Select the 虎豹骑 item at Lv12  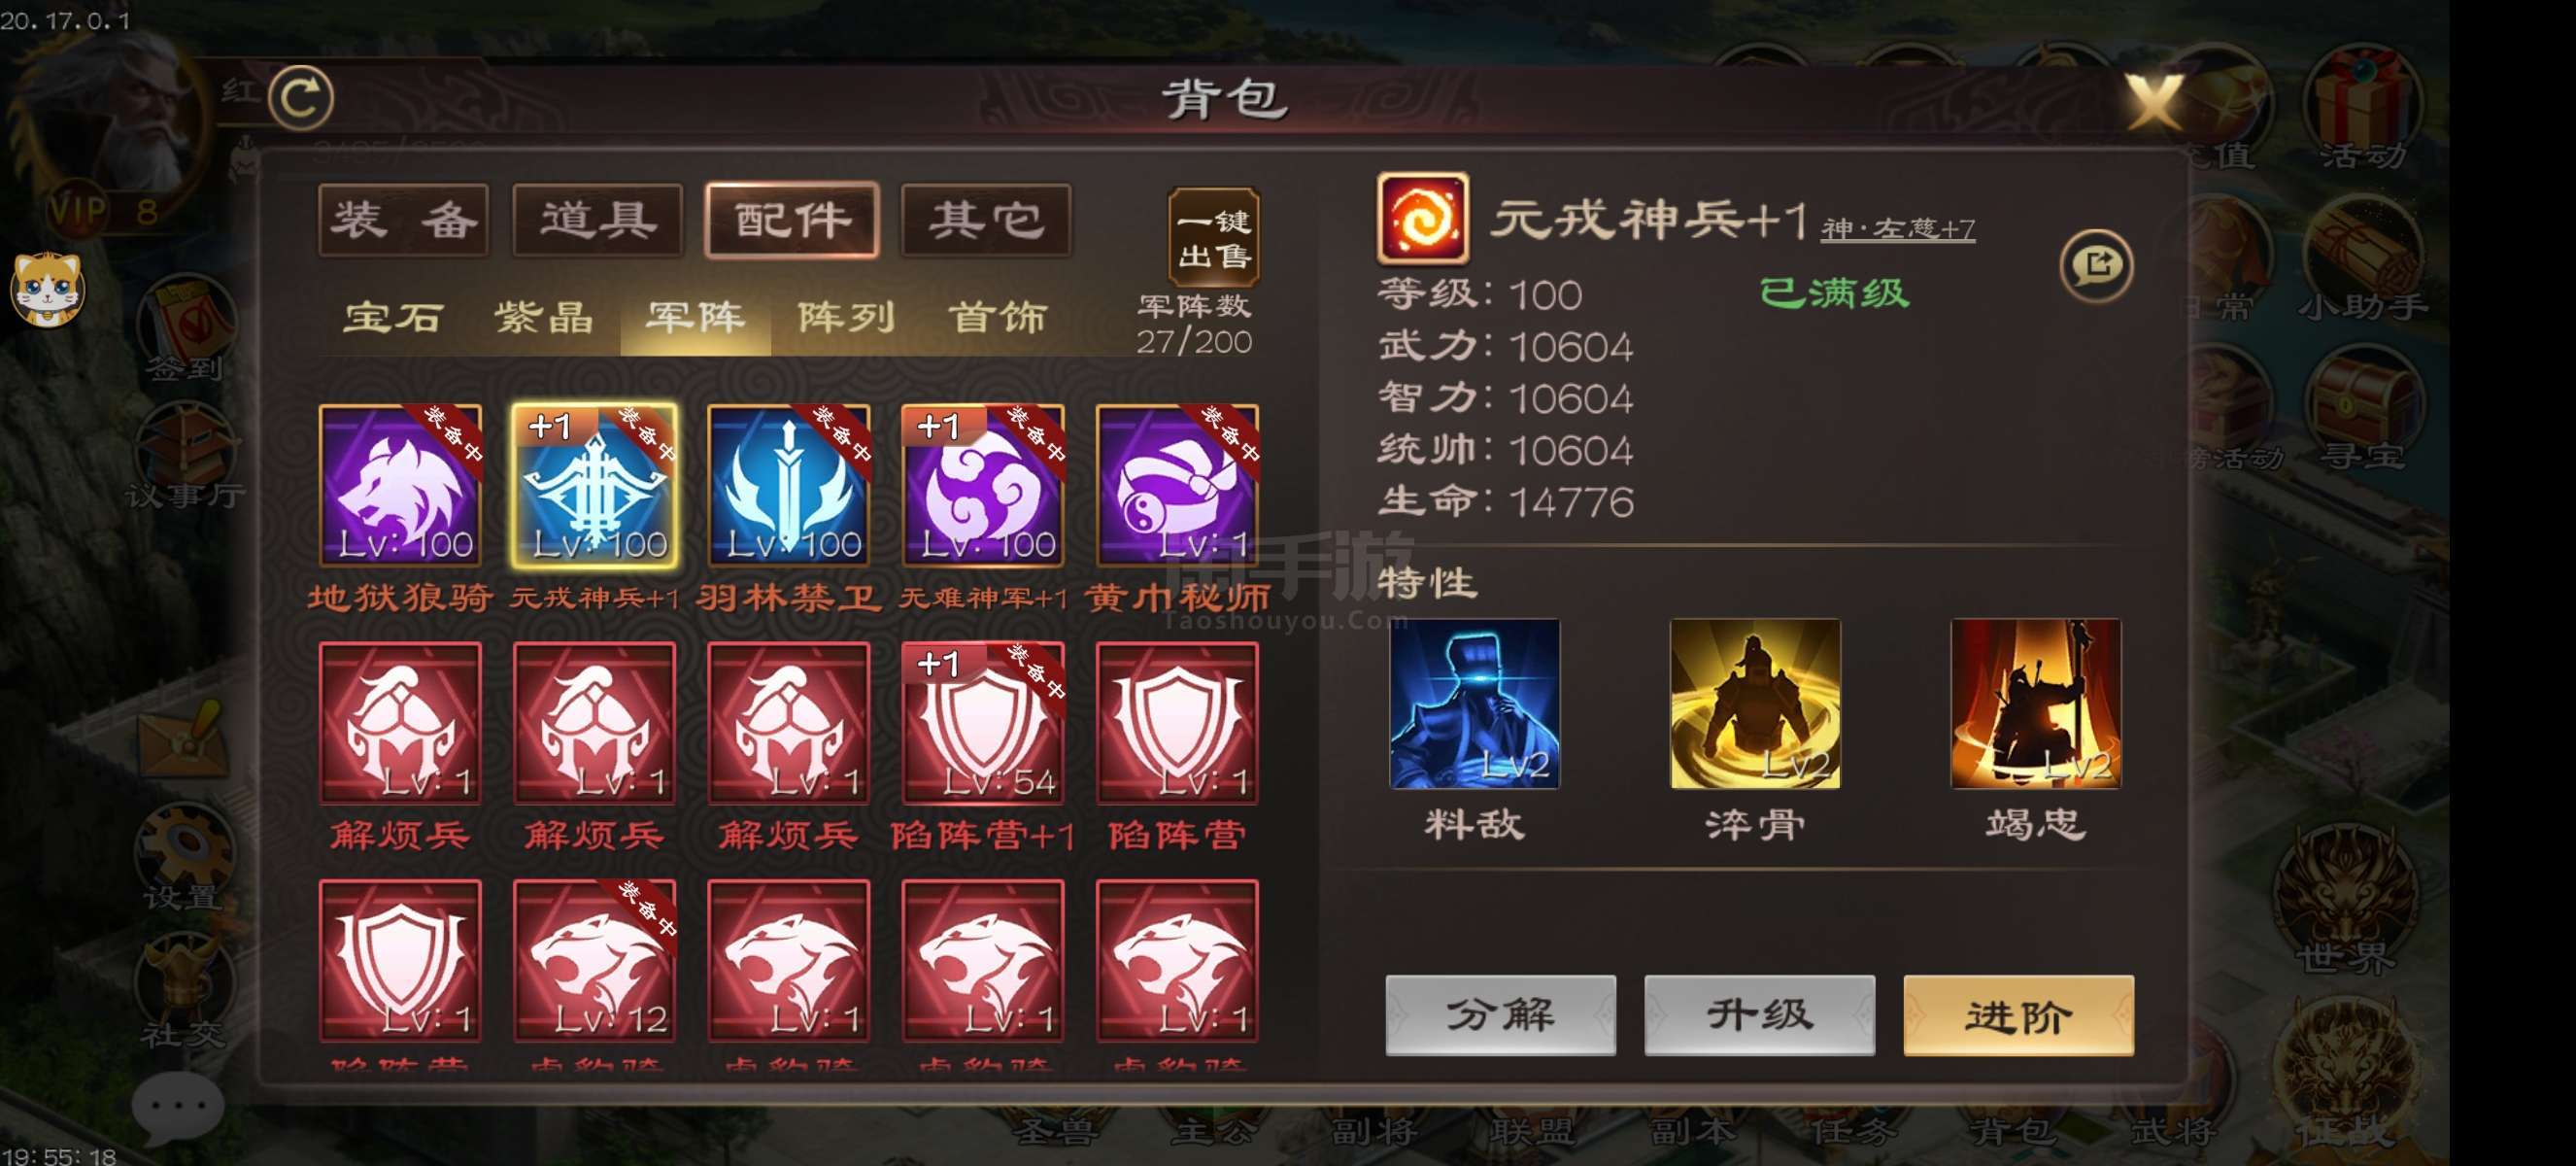pos(594,961)
